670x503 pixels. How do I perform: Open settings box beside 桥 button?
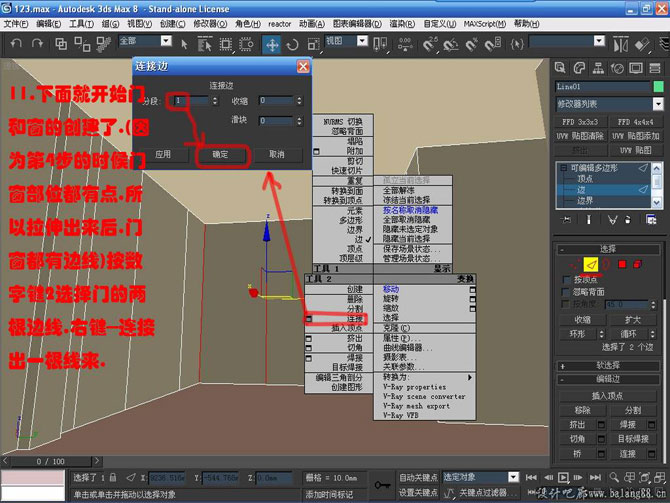(601, 454)
